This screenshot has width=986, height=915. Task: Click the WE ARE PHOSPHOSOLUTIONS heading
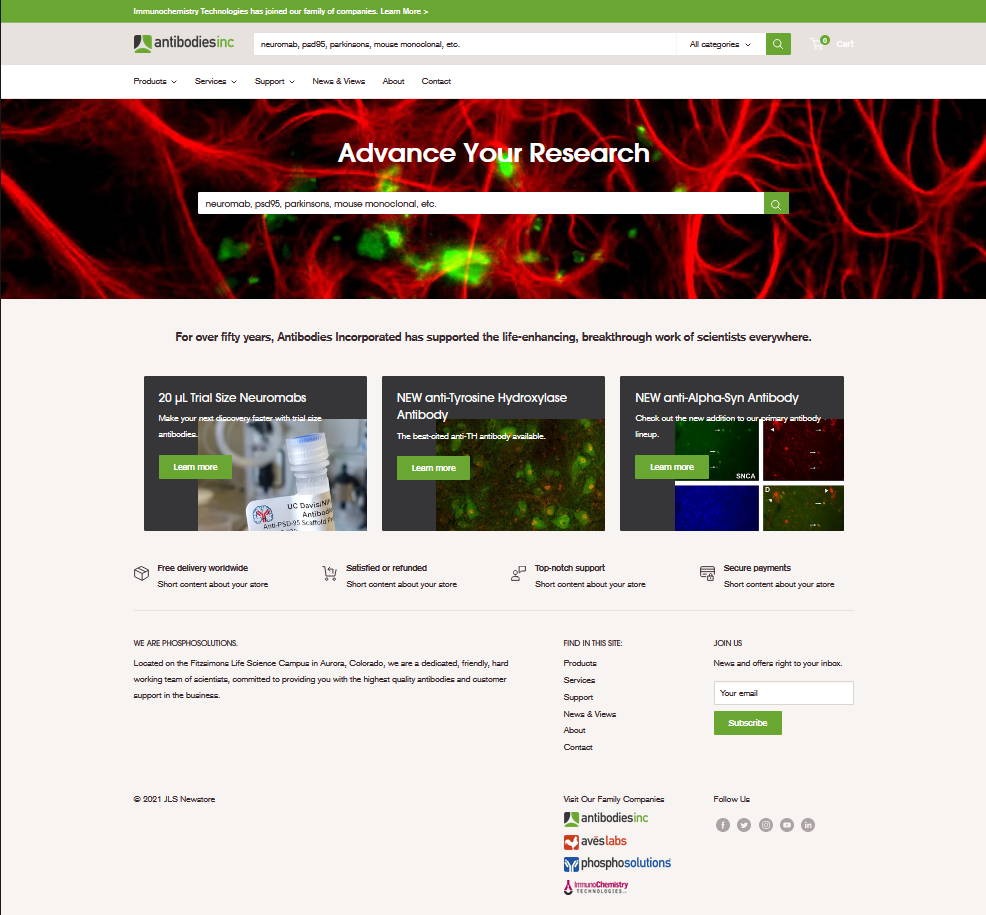186,643
